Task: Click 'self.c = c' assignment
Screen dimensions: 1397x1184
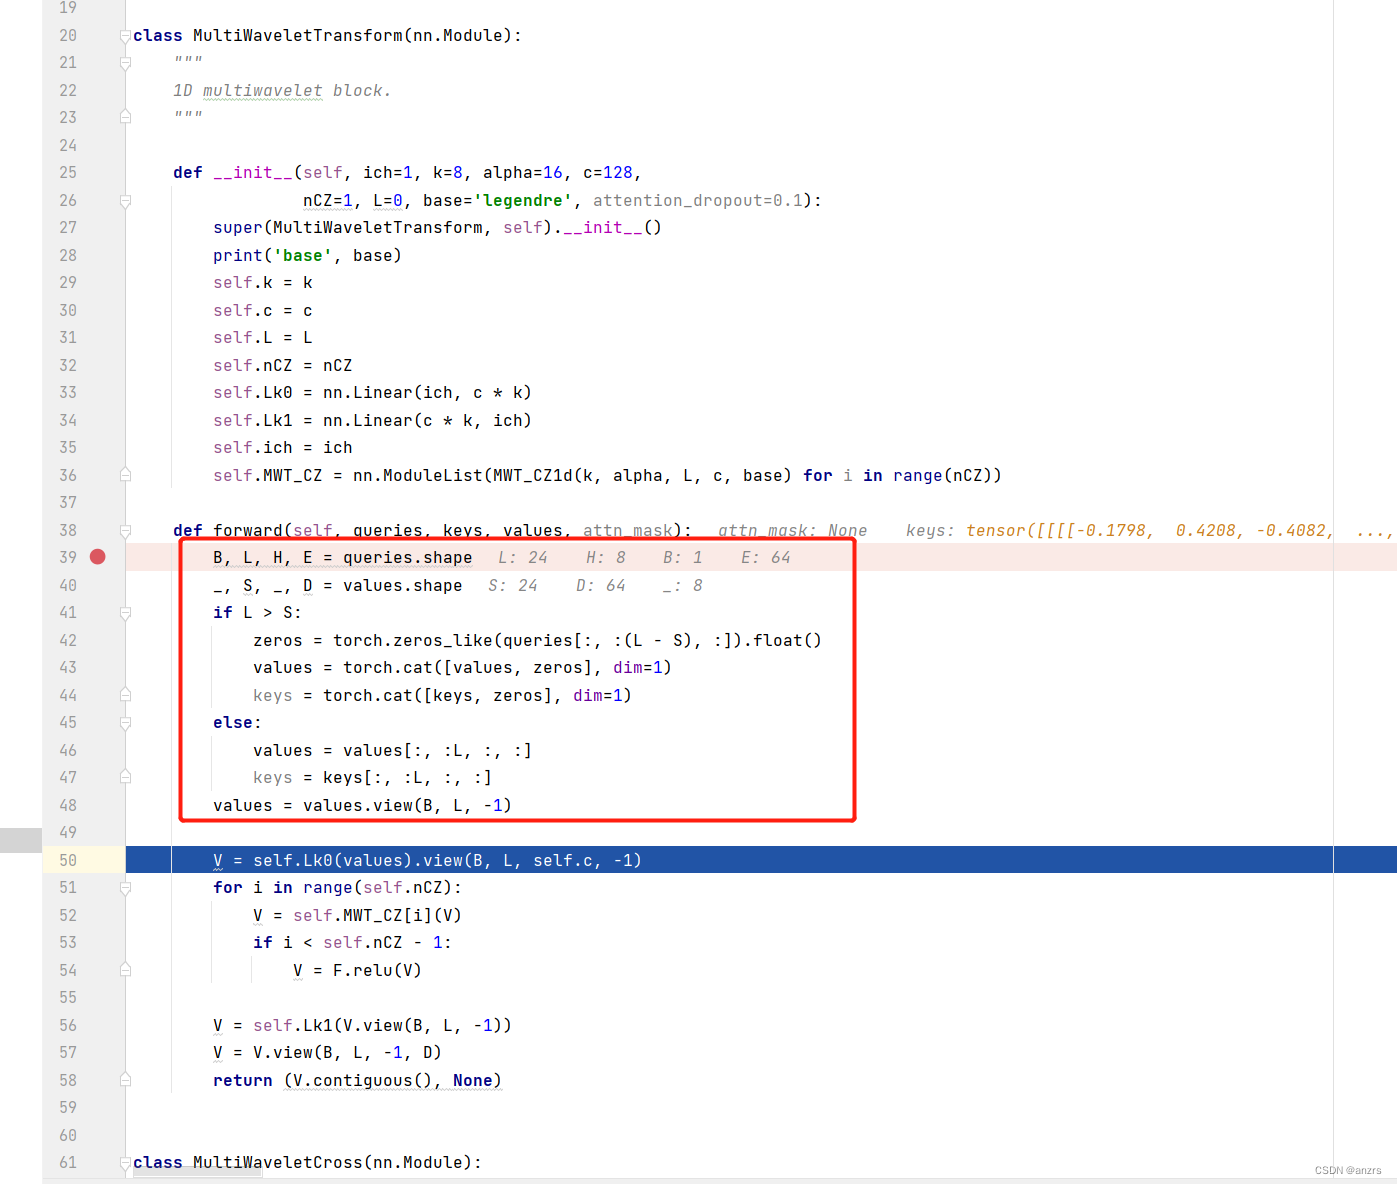Action: tap(263, 310)
